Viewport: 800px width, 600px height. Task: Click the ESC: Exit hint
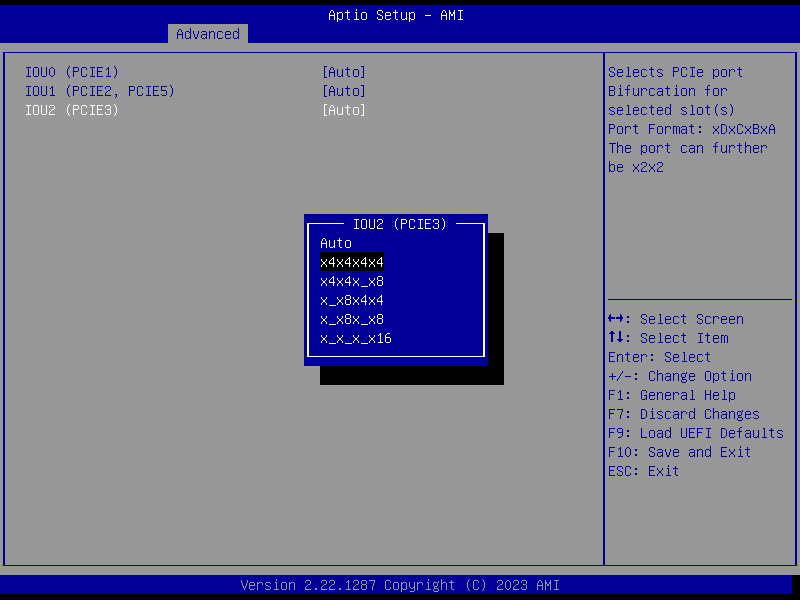point(643,471)
